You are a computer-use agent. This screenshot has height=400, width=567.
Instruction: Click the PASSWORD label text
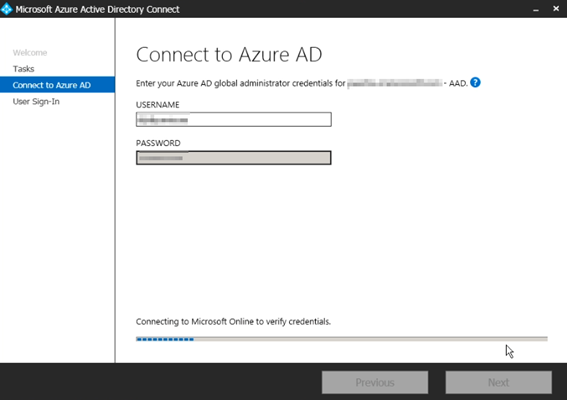pos(158,143)
